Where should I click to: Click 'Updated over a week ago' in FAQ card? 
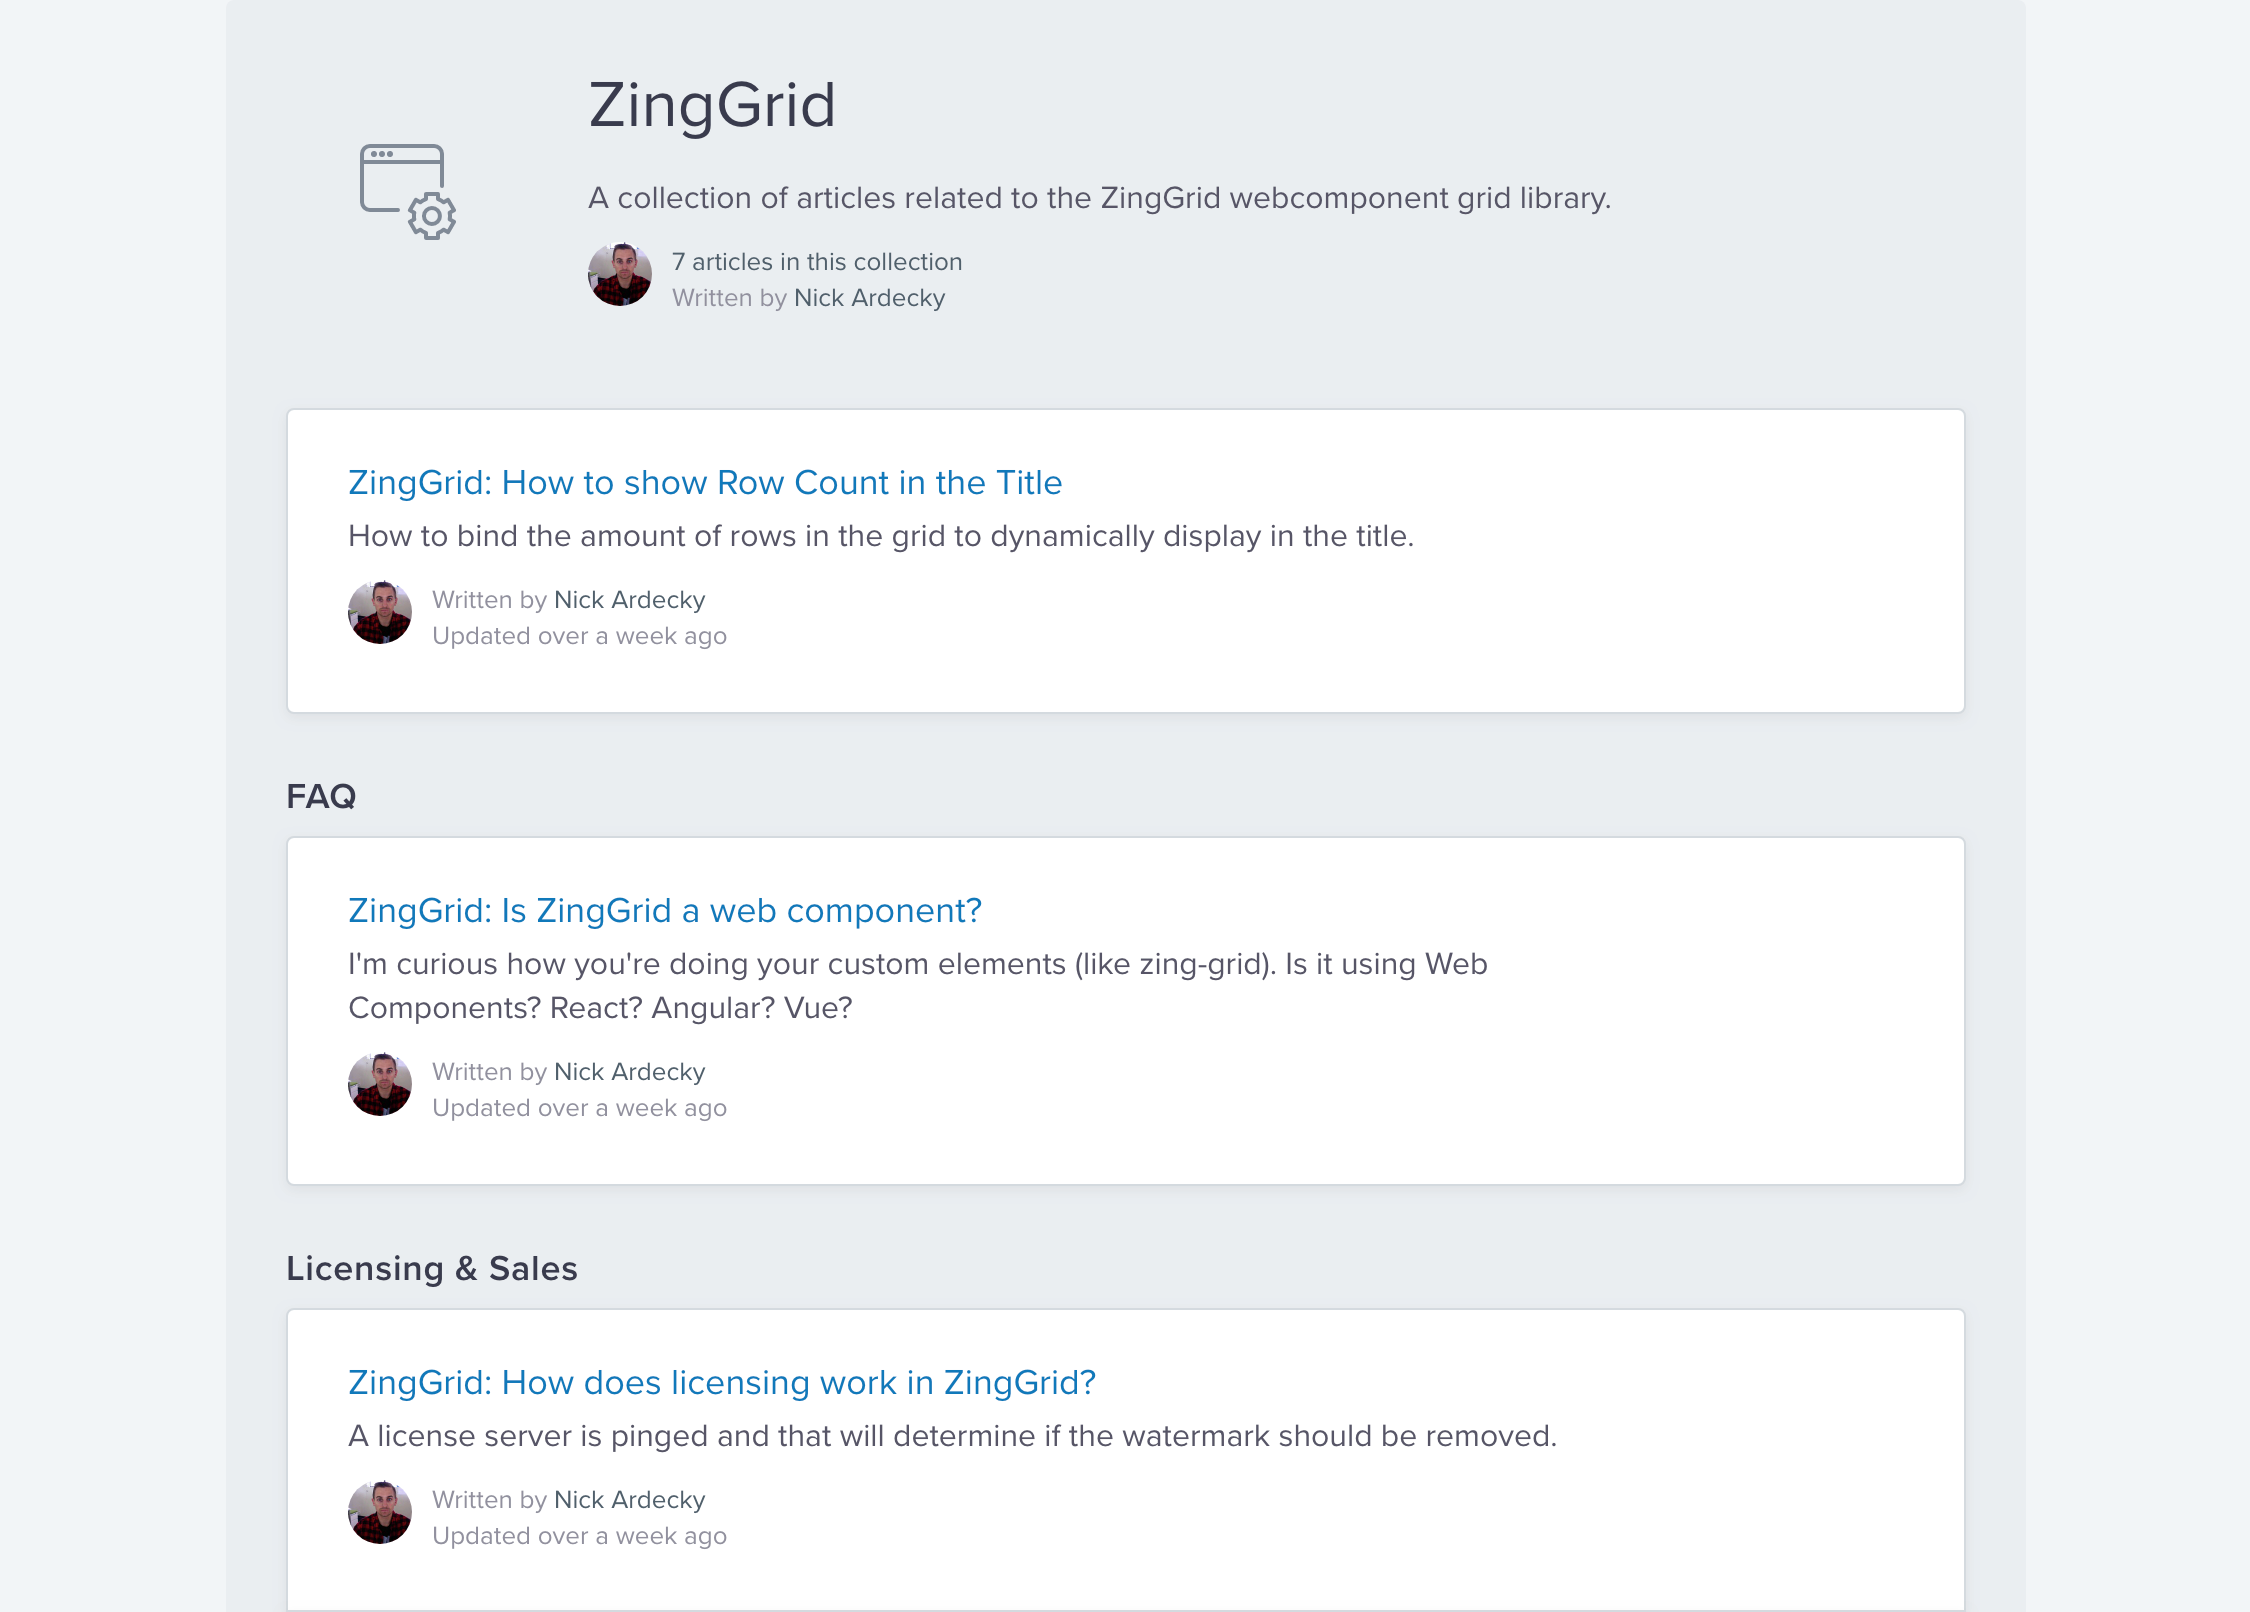coord(579,1108)
